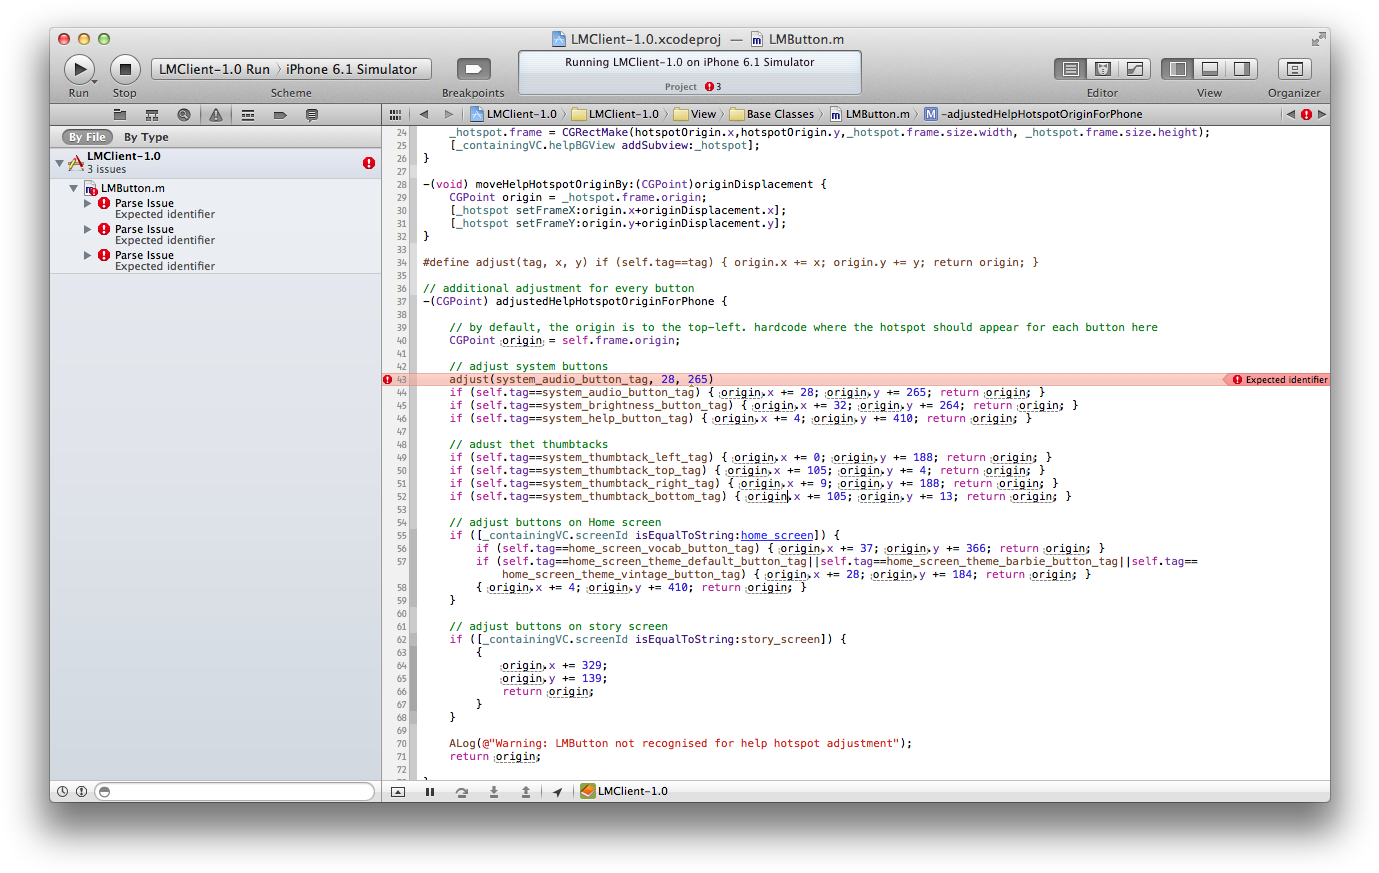Expand the first Parse Issue entry
Screen dimensions: 1379x873
(88, 203)
